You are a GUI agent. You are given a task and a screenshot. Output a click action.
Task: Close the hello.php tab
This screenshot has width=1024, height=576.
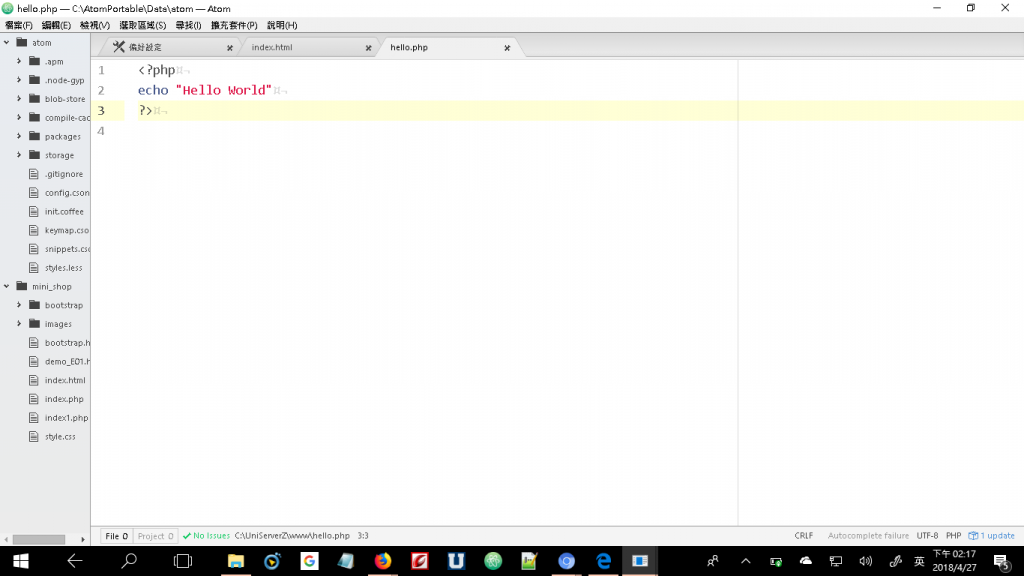(507, 48)
